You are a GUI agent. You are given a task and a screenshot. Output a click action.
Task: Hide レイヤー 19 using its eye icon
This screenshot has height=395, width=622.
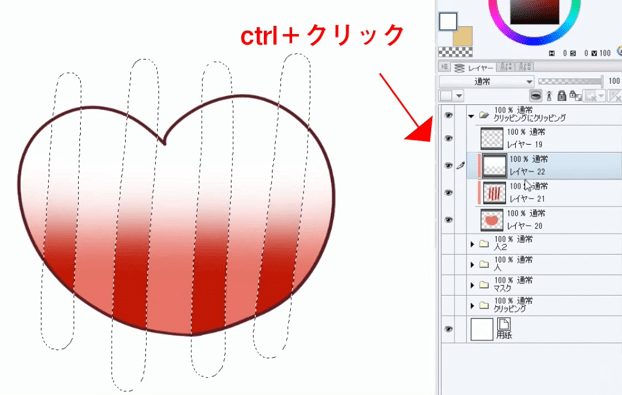pos(448,138)
